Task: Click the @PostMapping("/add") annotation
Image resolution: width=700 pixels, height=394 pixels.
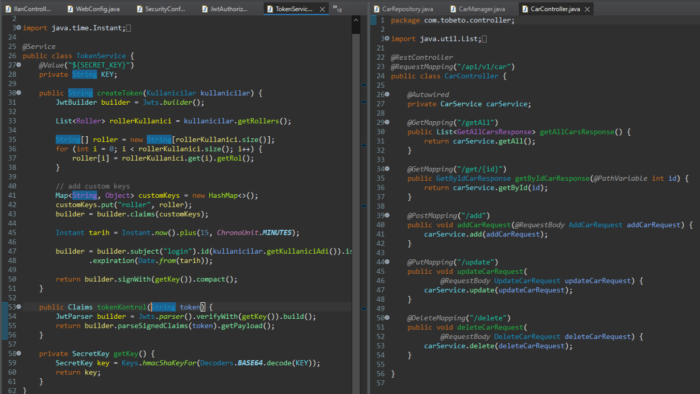Action: tap(449, 216)
